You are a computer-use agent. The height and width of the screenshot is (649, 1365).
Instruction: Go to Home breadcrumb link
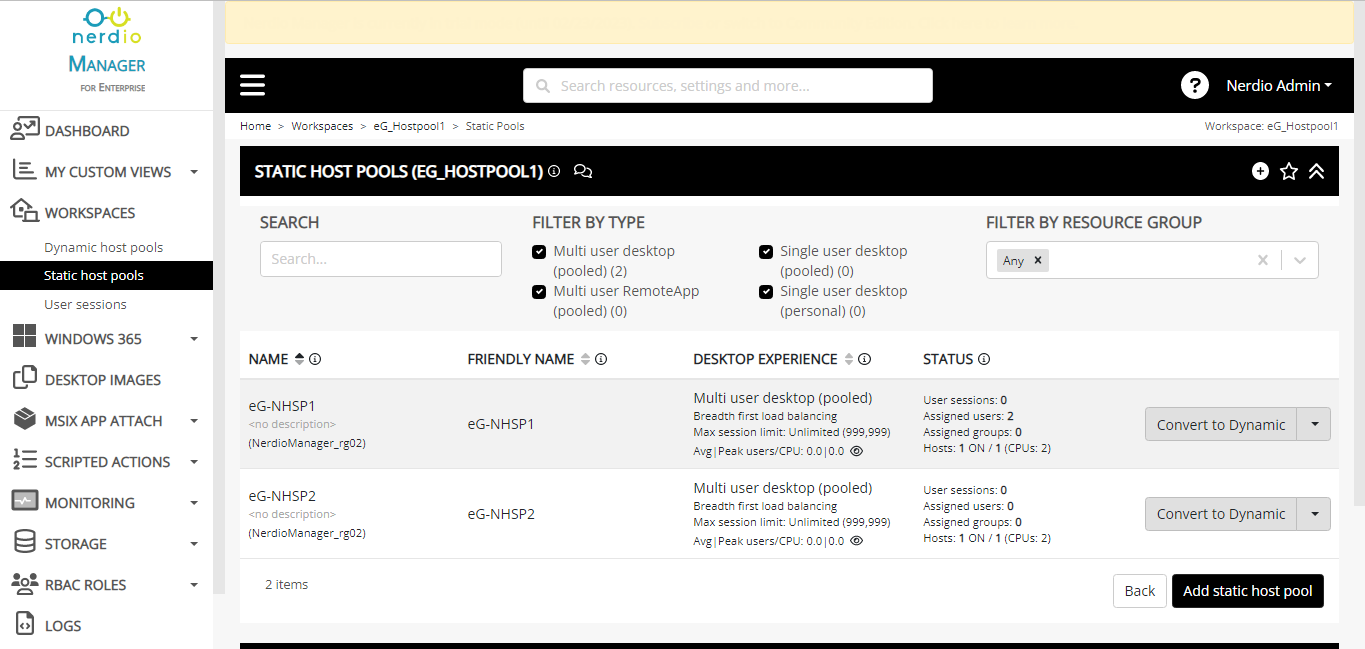coord(255,126)
